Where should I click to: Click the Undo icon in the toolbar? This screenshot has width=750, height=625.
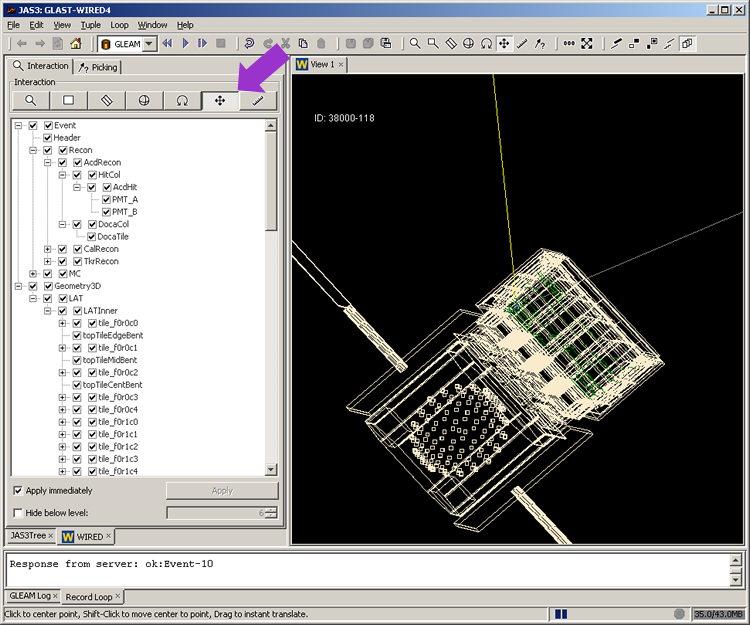pos(249,44)
